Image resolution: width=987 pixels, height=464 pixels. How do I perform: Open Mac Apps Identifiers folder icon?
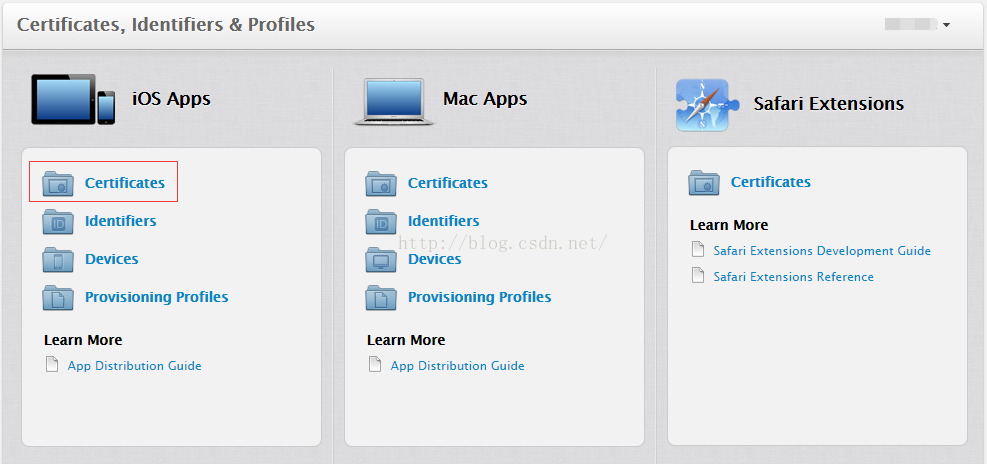click(x=381, y=222)
